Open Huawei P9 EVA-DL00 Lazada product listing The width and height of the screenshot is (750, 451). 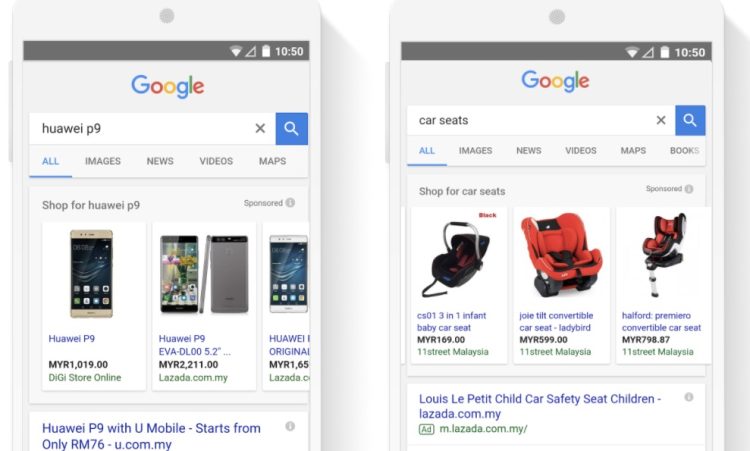click(204, 306)
